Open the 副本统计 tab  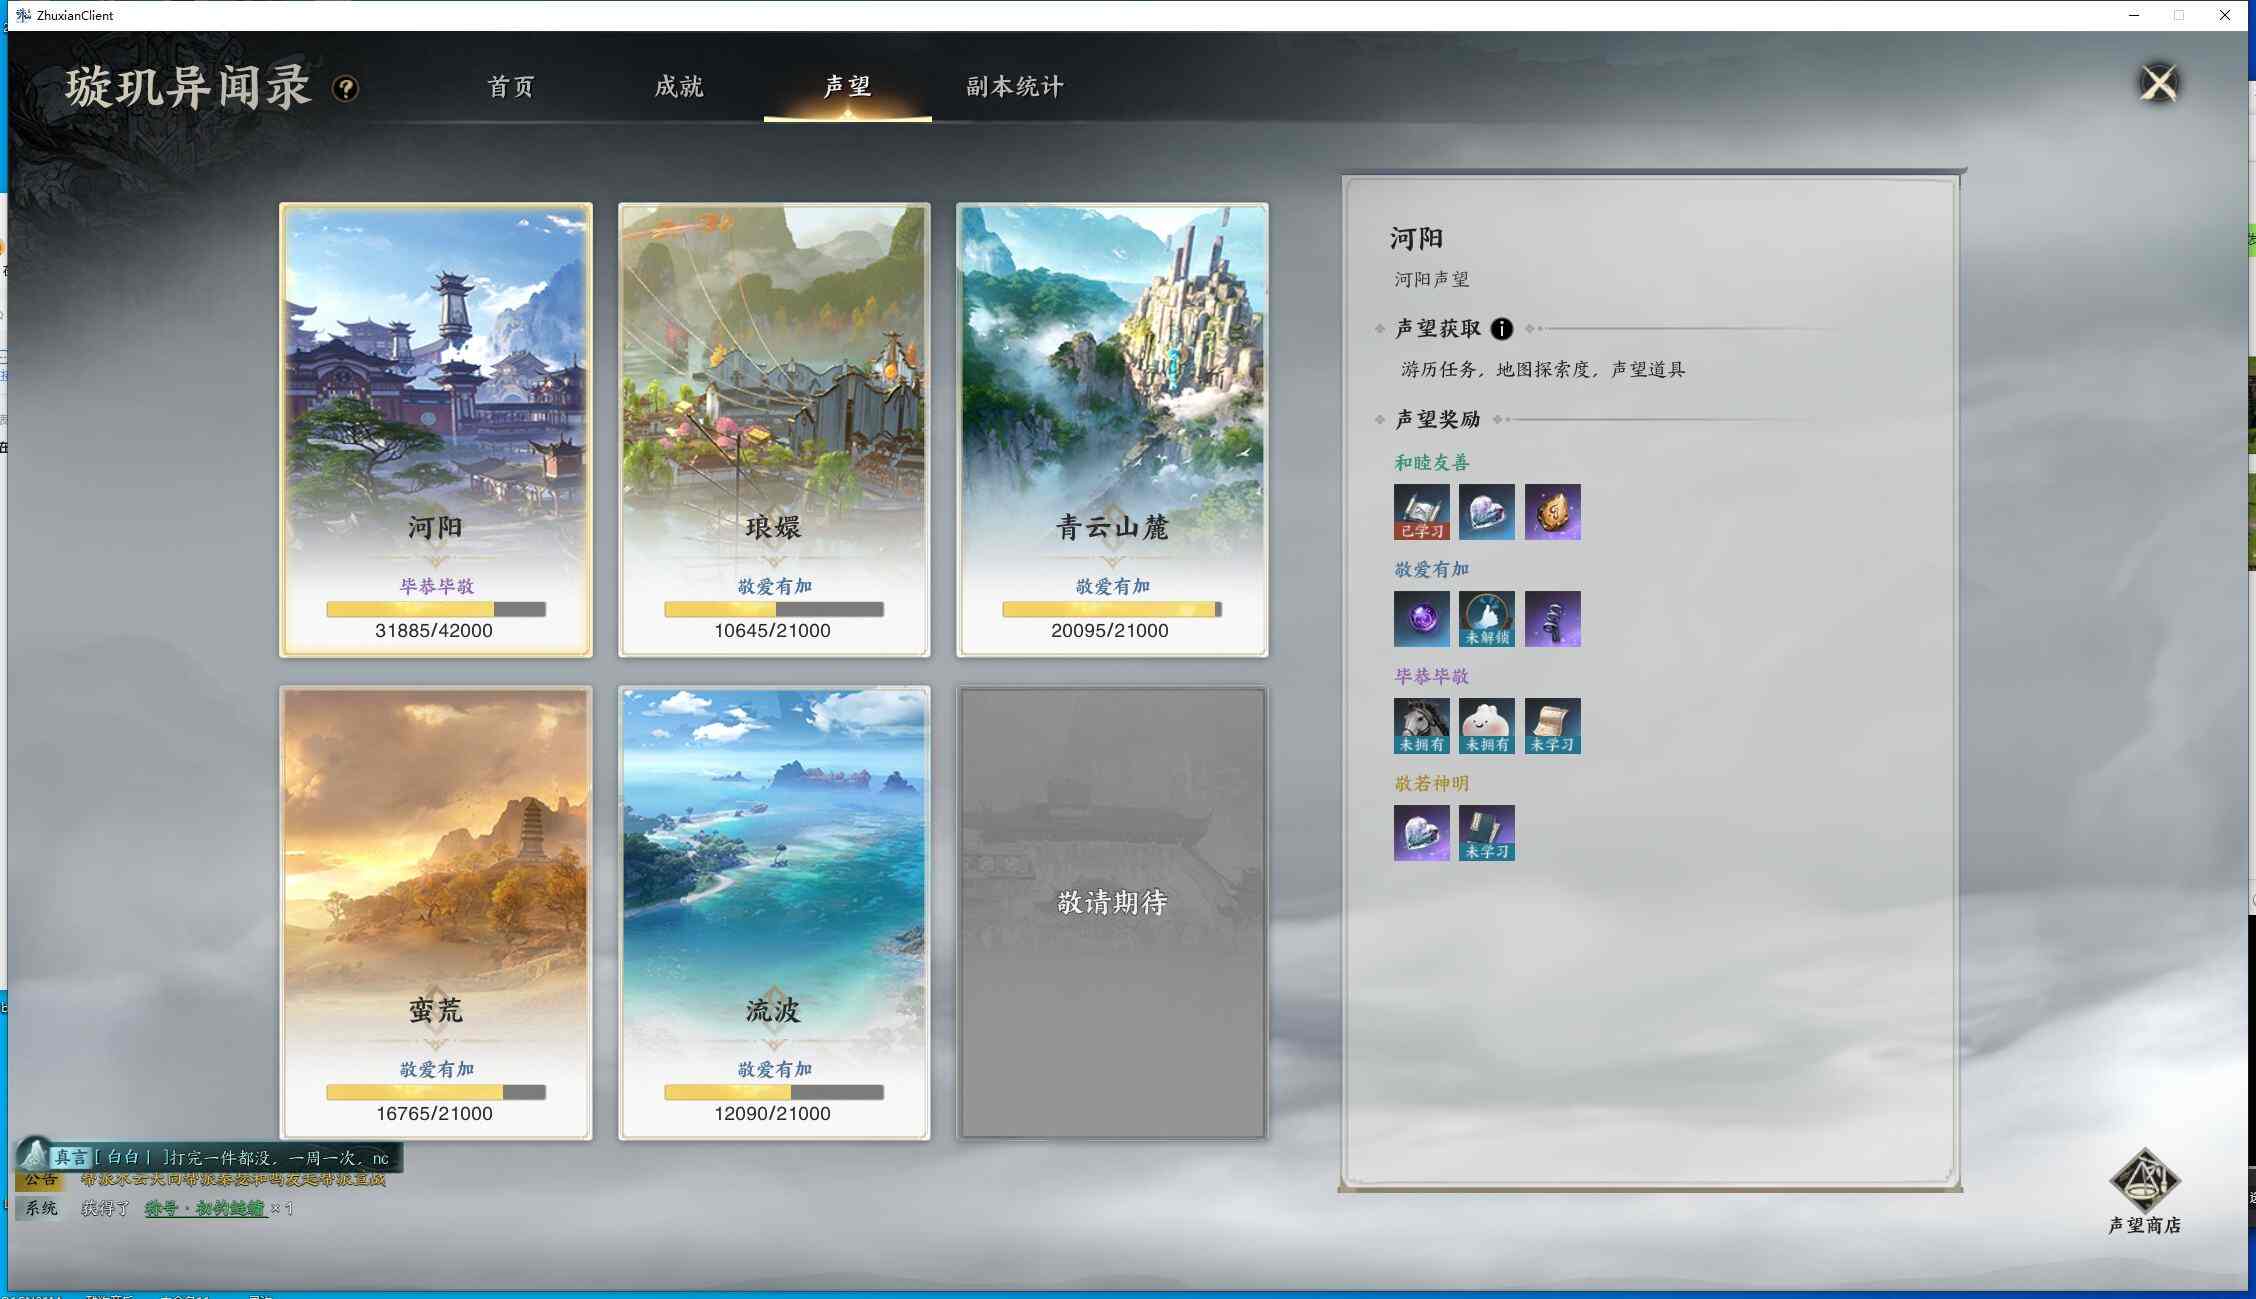click(x=1014, y=87)
